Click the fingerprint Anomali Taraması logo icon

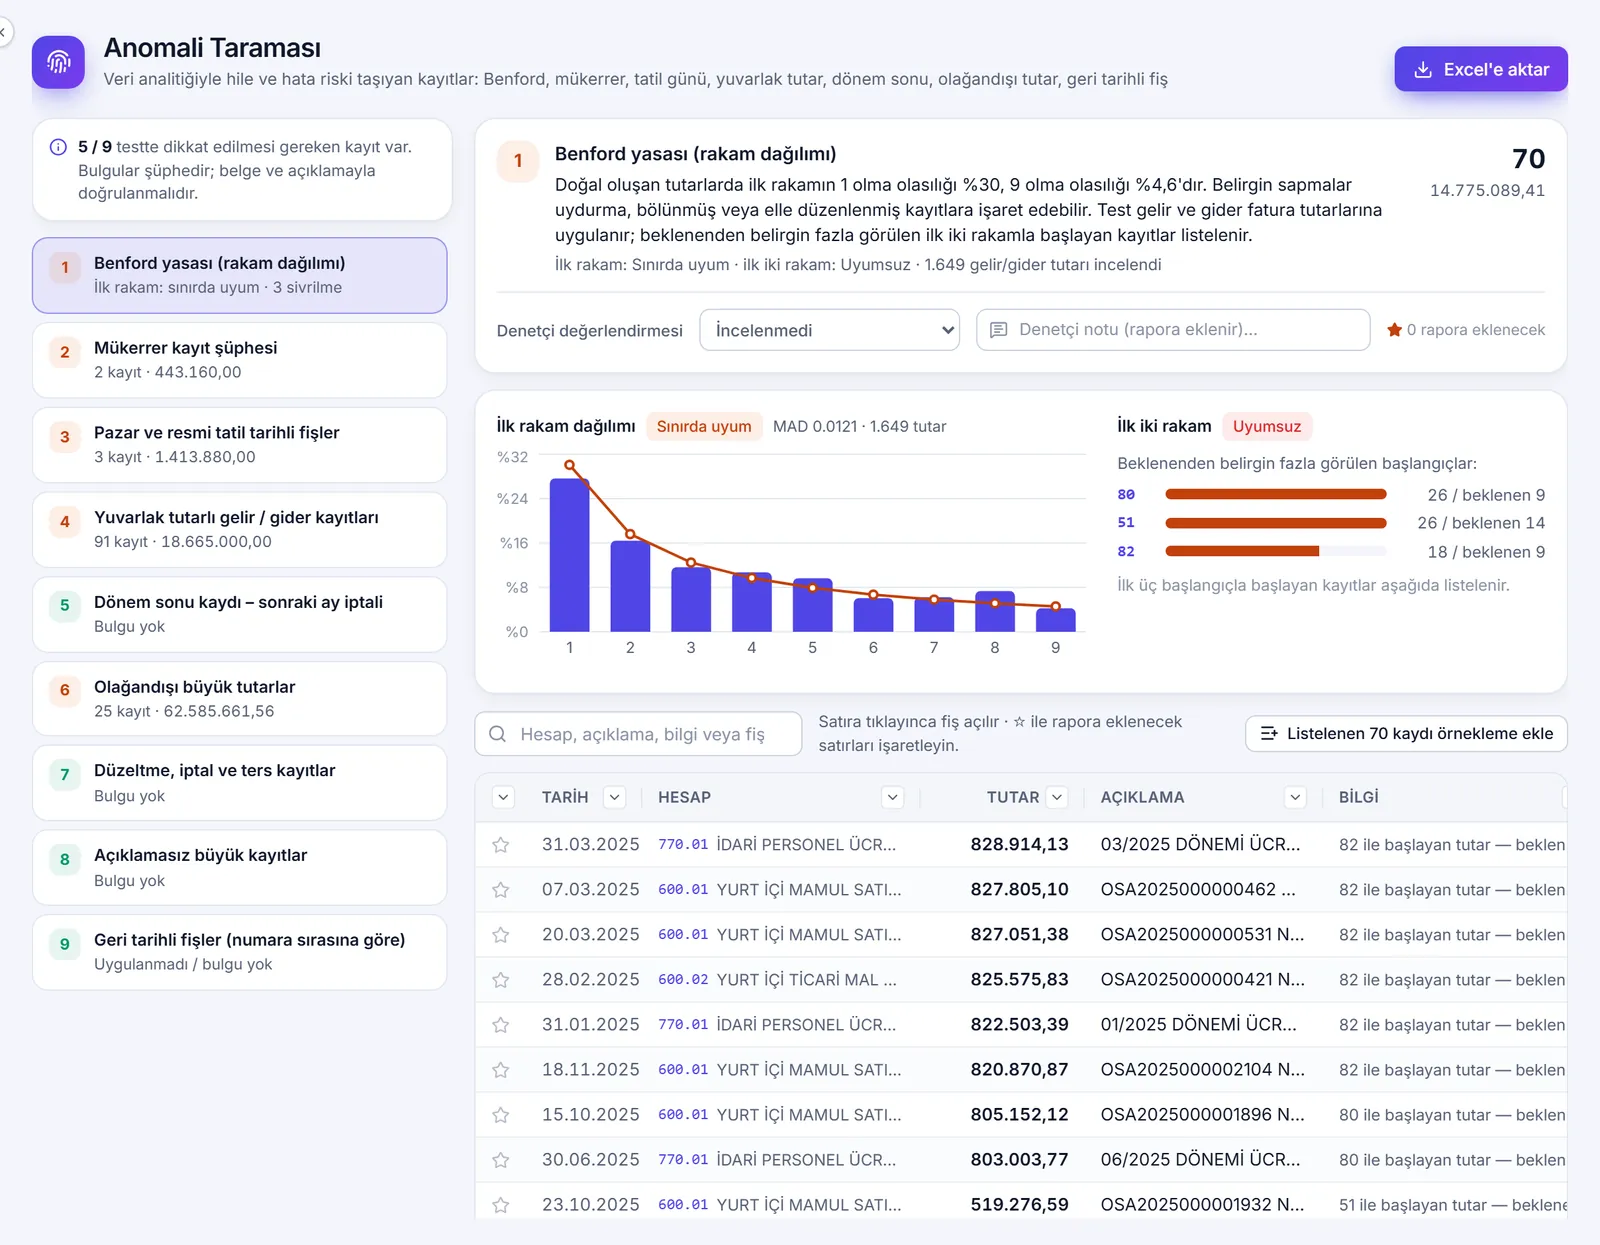click(x=58, y=62)
